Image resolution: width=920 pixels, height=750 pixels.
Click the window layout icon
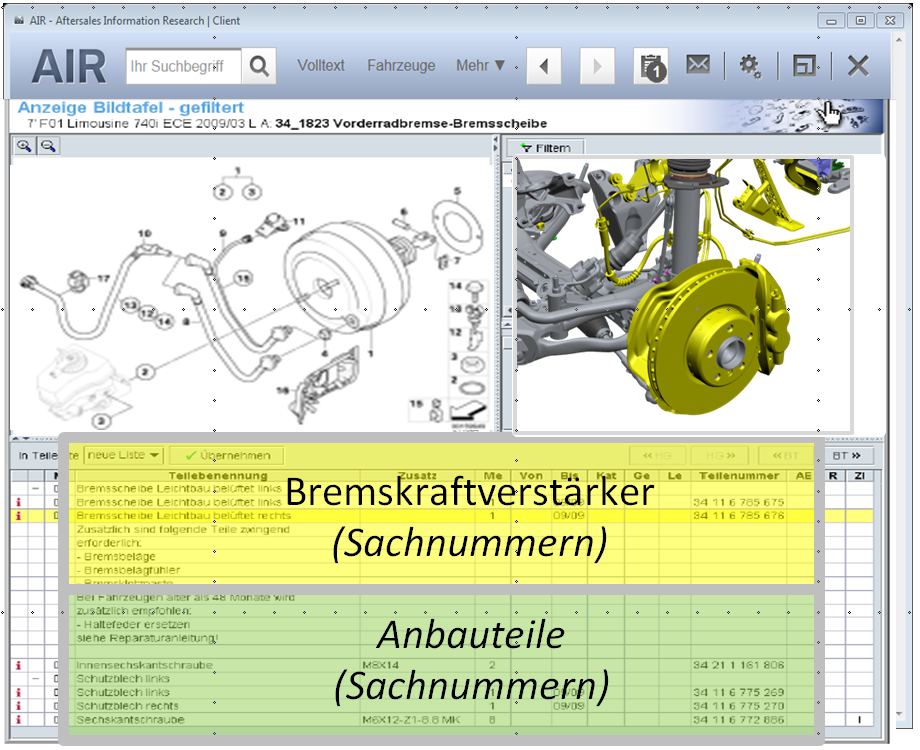tap(804, 66)
